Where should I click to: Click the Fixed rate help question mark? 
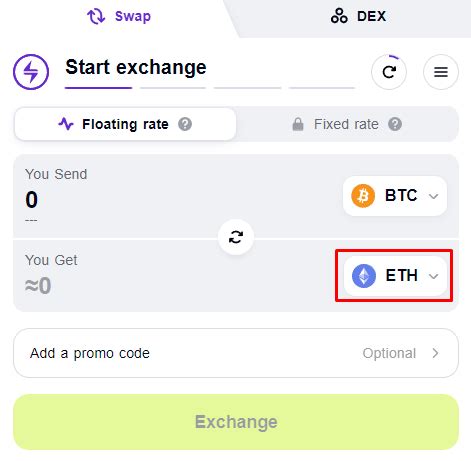click(395, 124)
